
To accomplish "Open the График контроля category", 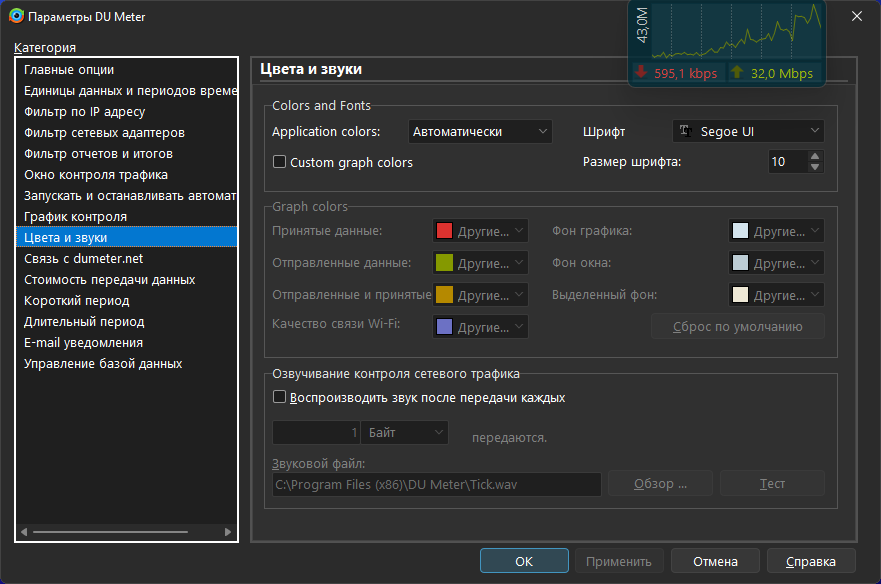I will coord(75,217).
